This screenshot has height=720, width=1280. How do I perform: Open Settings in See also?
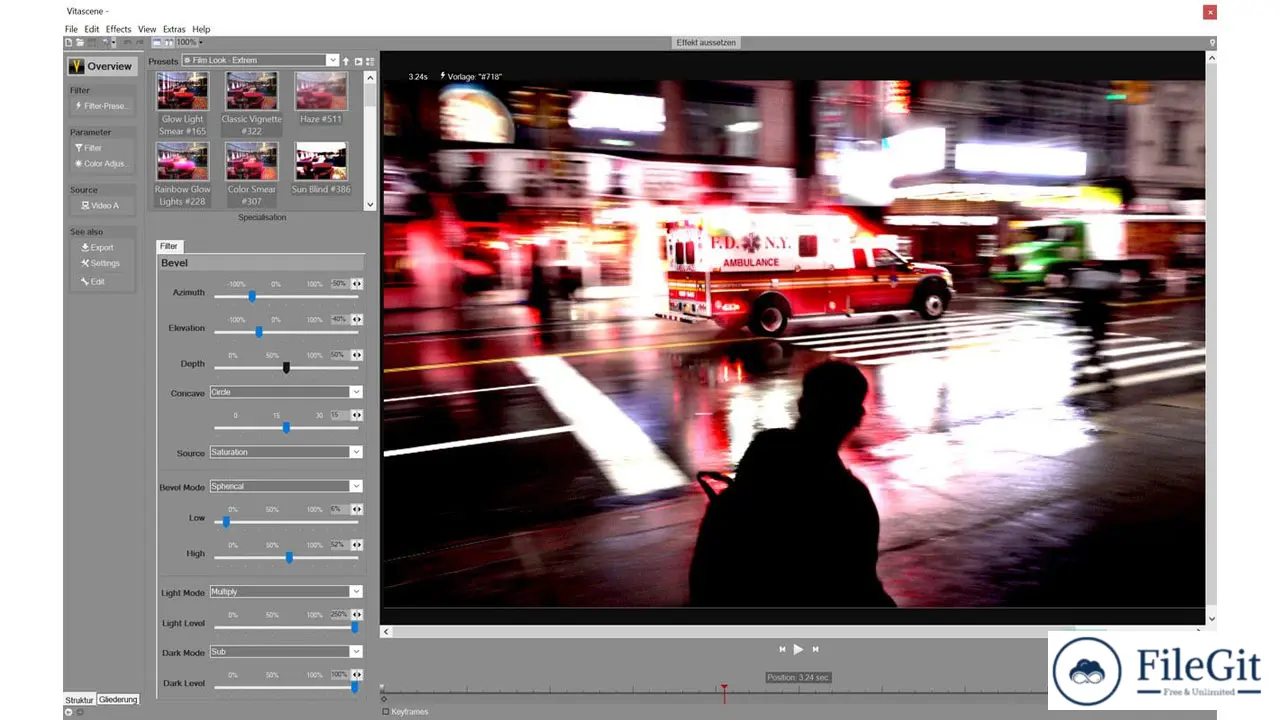tap(102, 263)
